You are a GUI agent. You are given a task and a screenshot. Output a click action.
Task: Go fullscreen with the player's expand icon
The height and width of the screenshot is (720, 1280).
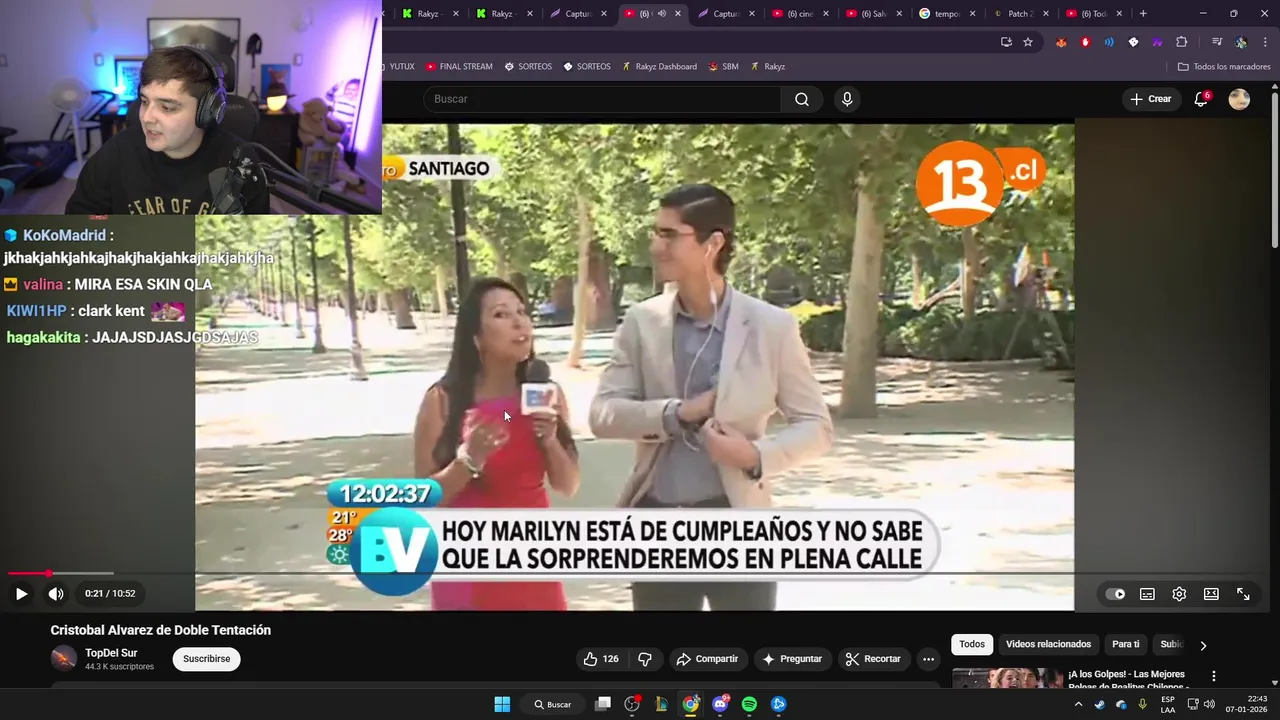(x=1243, y=594)
